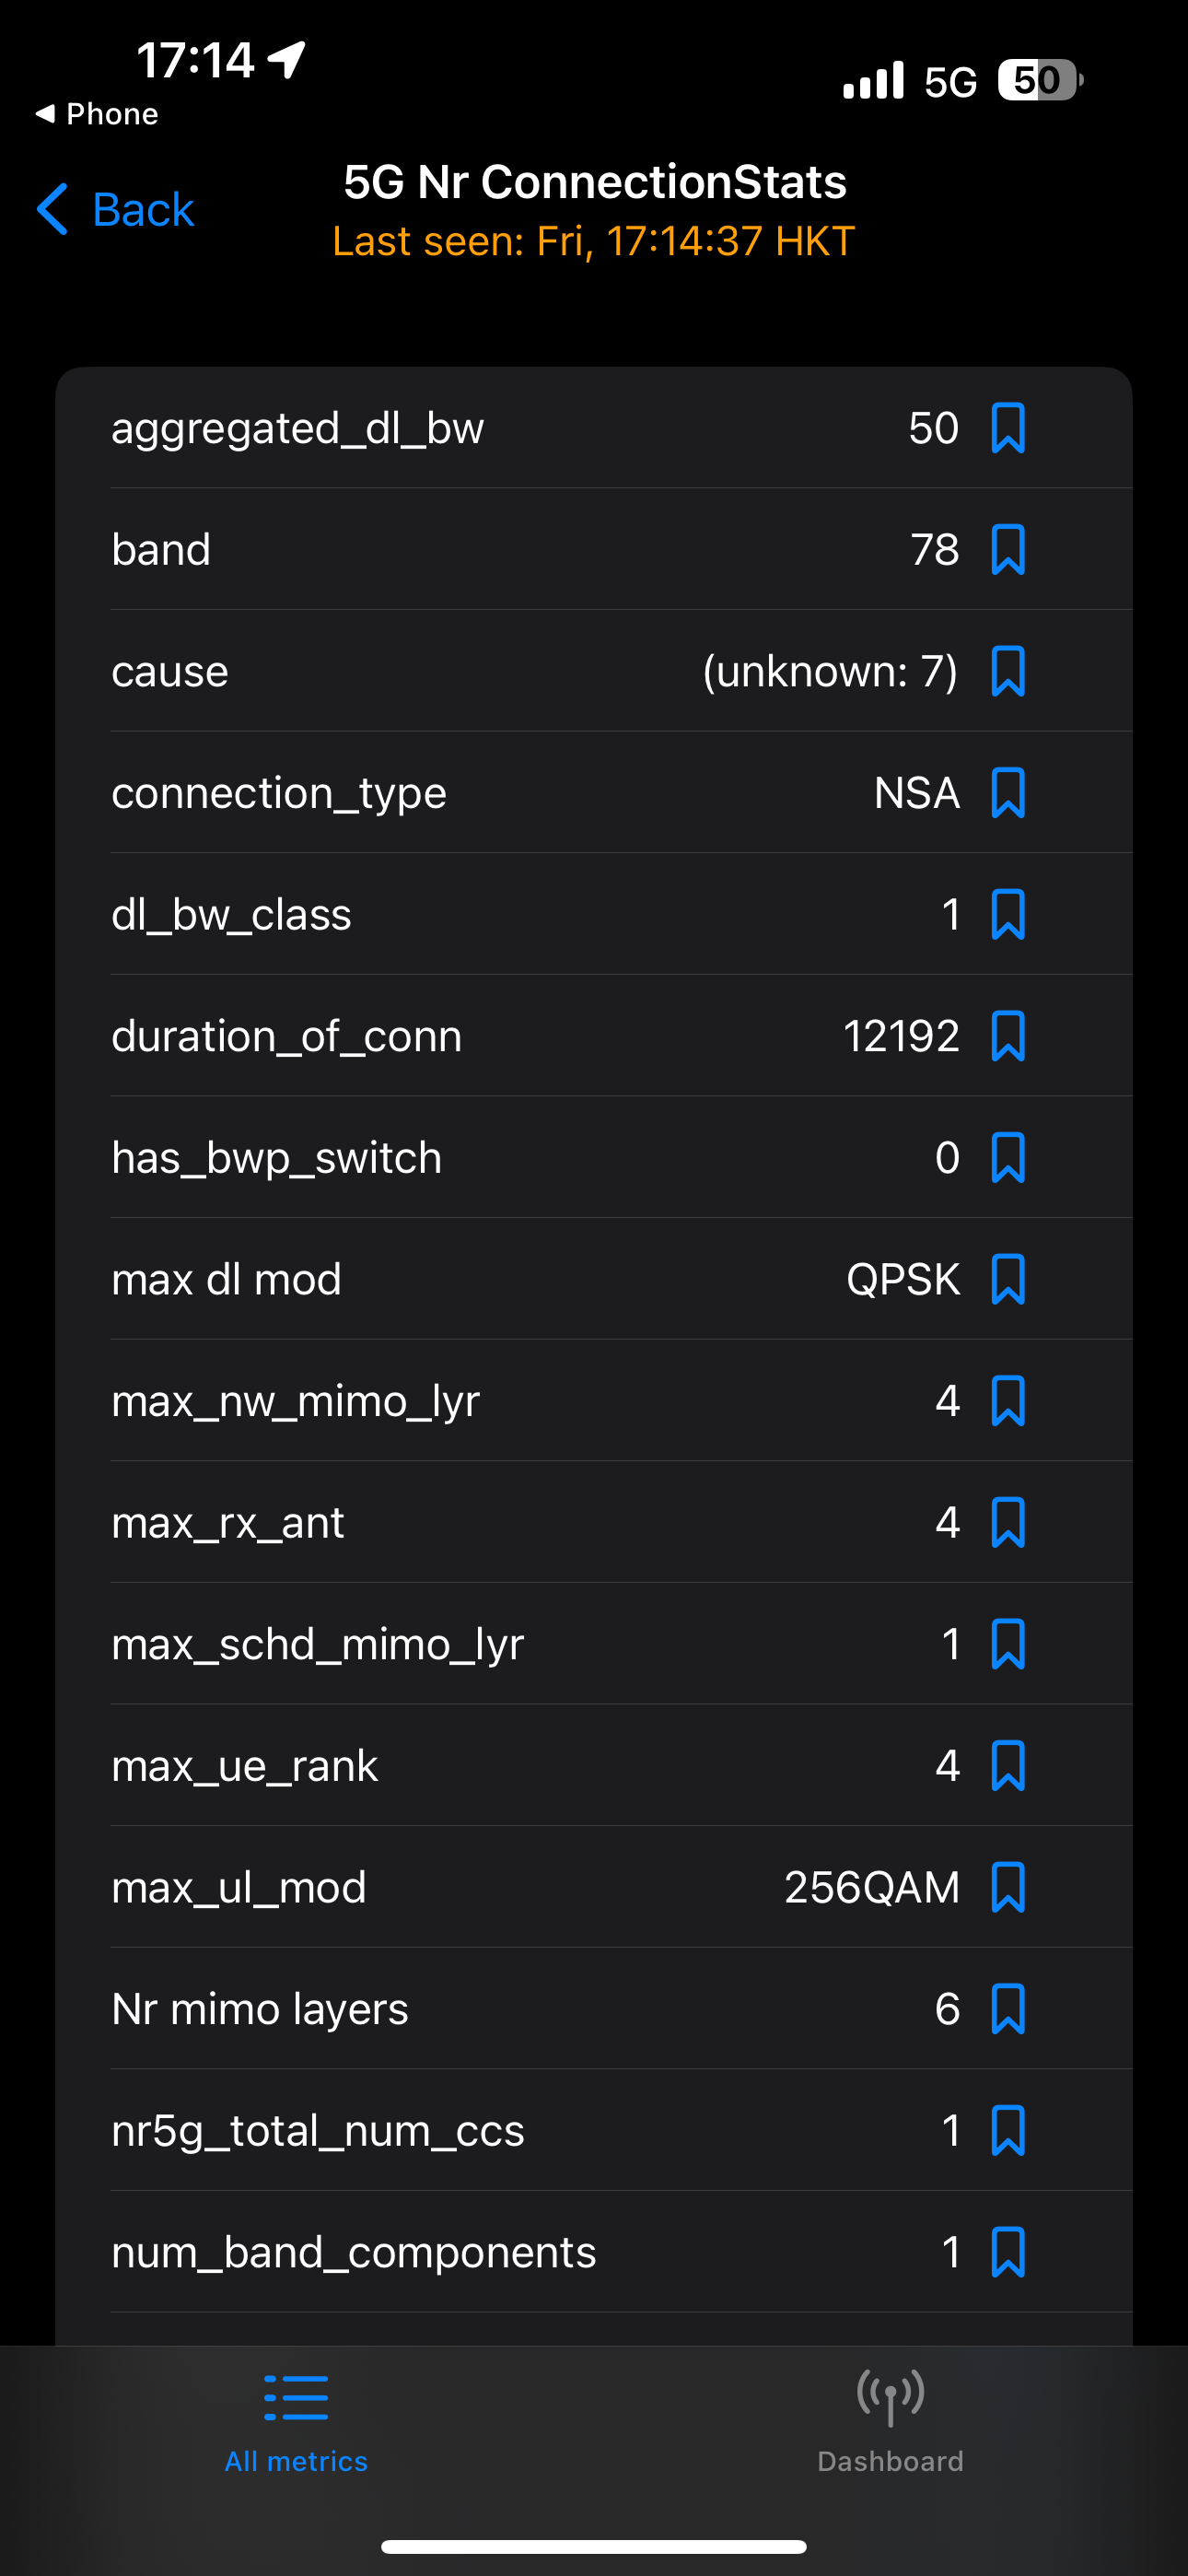Toggle bookmark for max dl mod

click(x=1007, y=1280)
